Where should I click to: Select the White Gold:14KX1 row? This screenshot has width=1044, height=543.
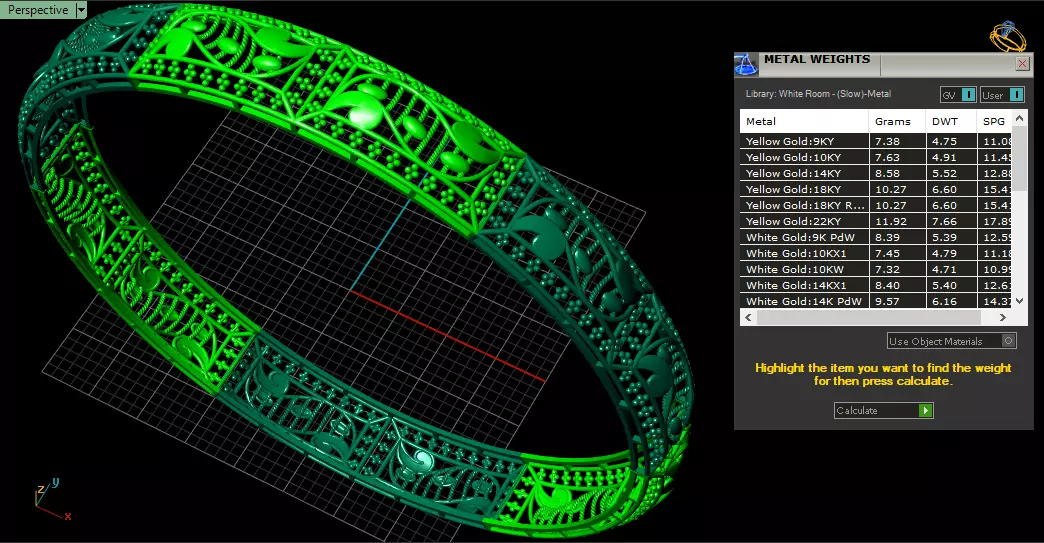click(876, 285)
